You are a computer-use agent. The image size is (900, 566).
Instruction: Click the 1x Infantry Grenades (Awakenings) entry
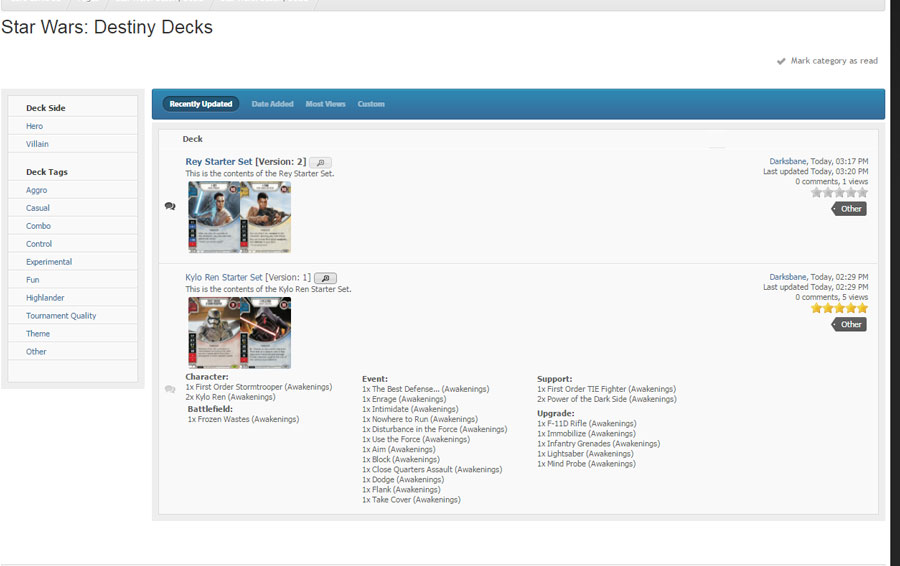coord(599,444)
